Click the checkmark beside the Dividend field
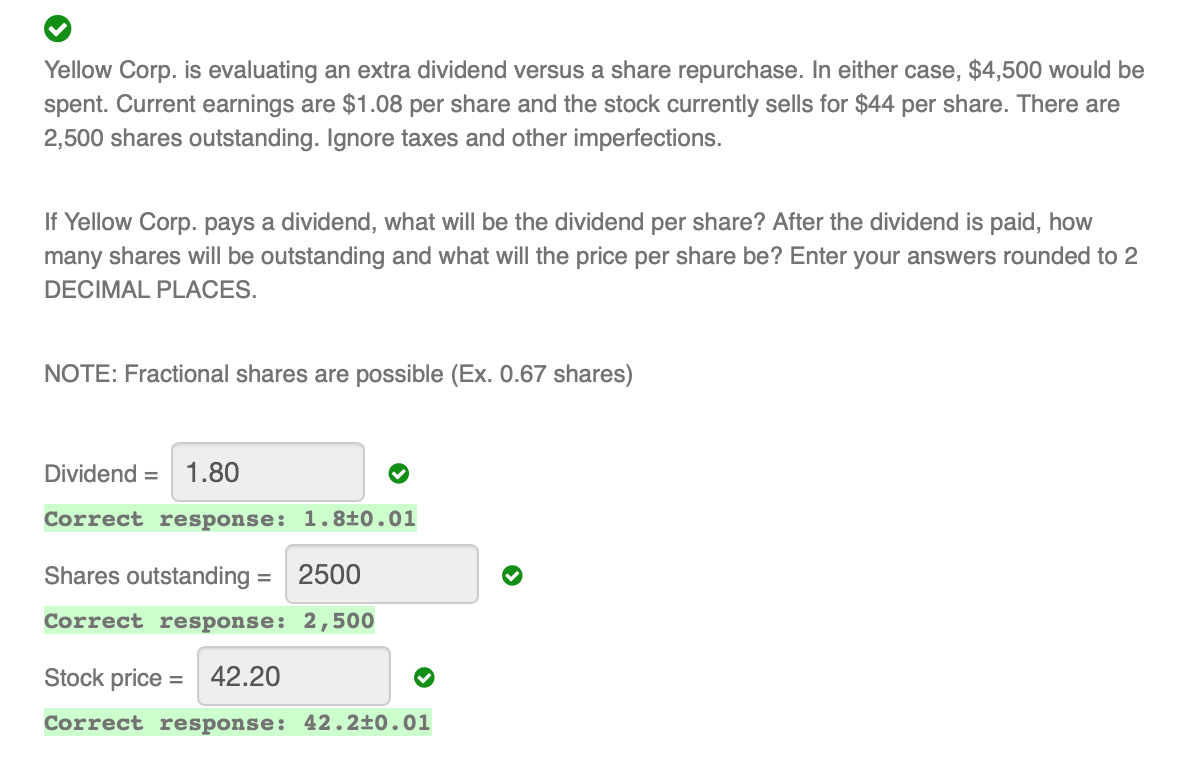1180x782 pixels. point(398,473)
